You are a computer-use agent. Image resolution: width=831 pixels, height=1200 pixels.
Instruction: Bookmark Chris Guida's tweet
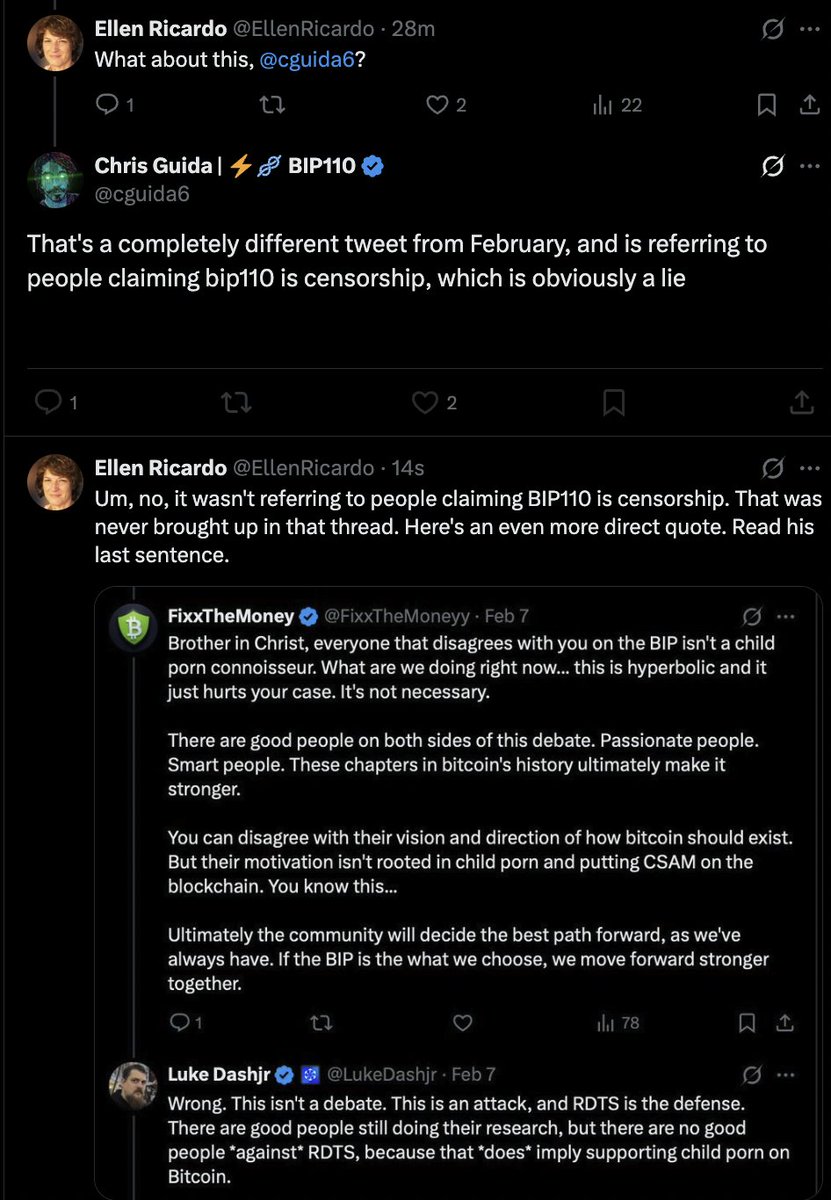click(x=614, y=402)
